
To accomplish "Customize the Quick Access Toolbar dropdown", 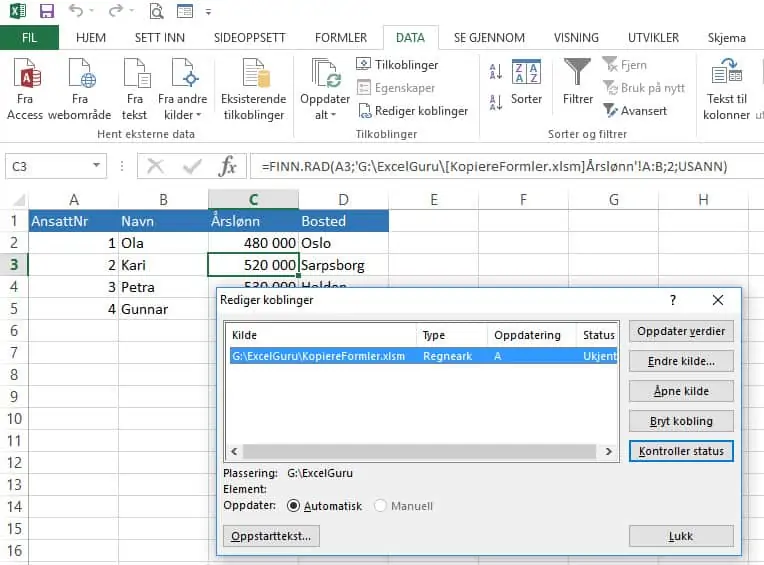I will point(208,12).
